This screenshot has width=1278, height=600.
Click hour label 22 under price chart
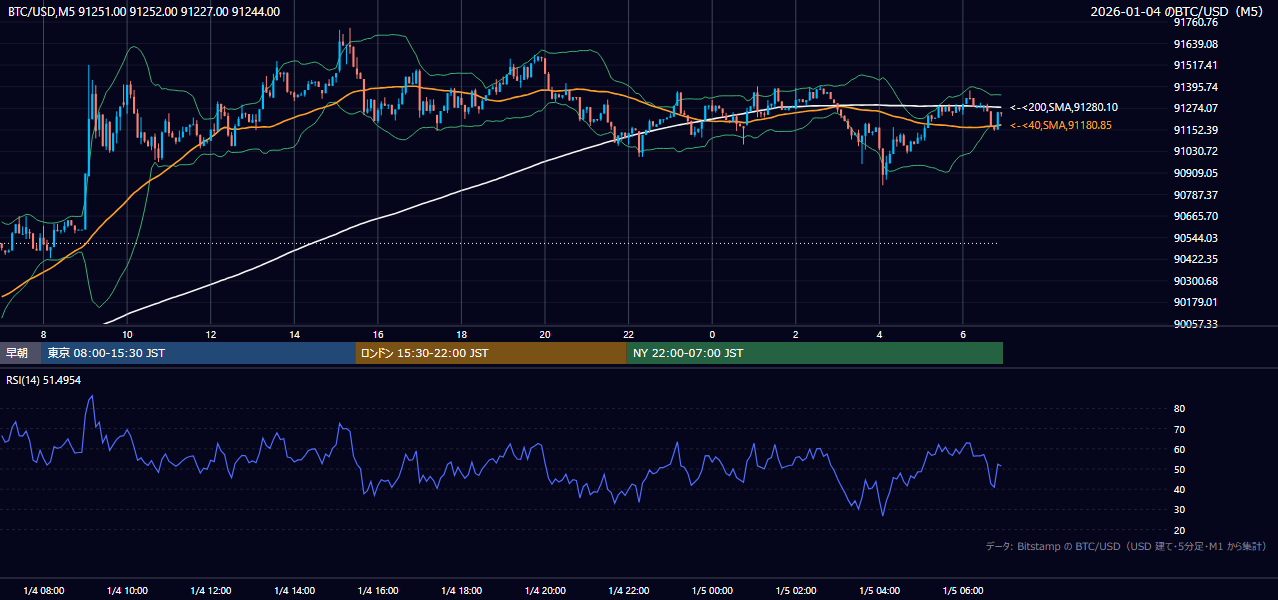[x=628, y=334]
